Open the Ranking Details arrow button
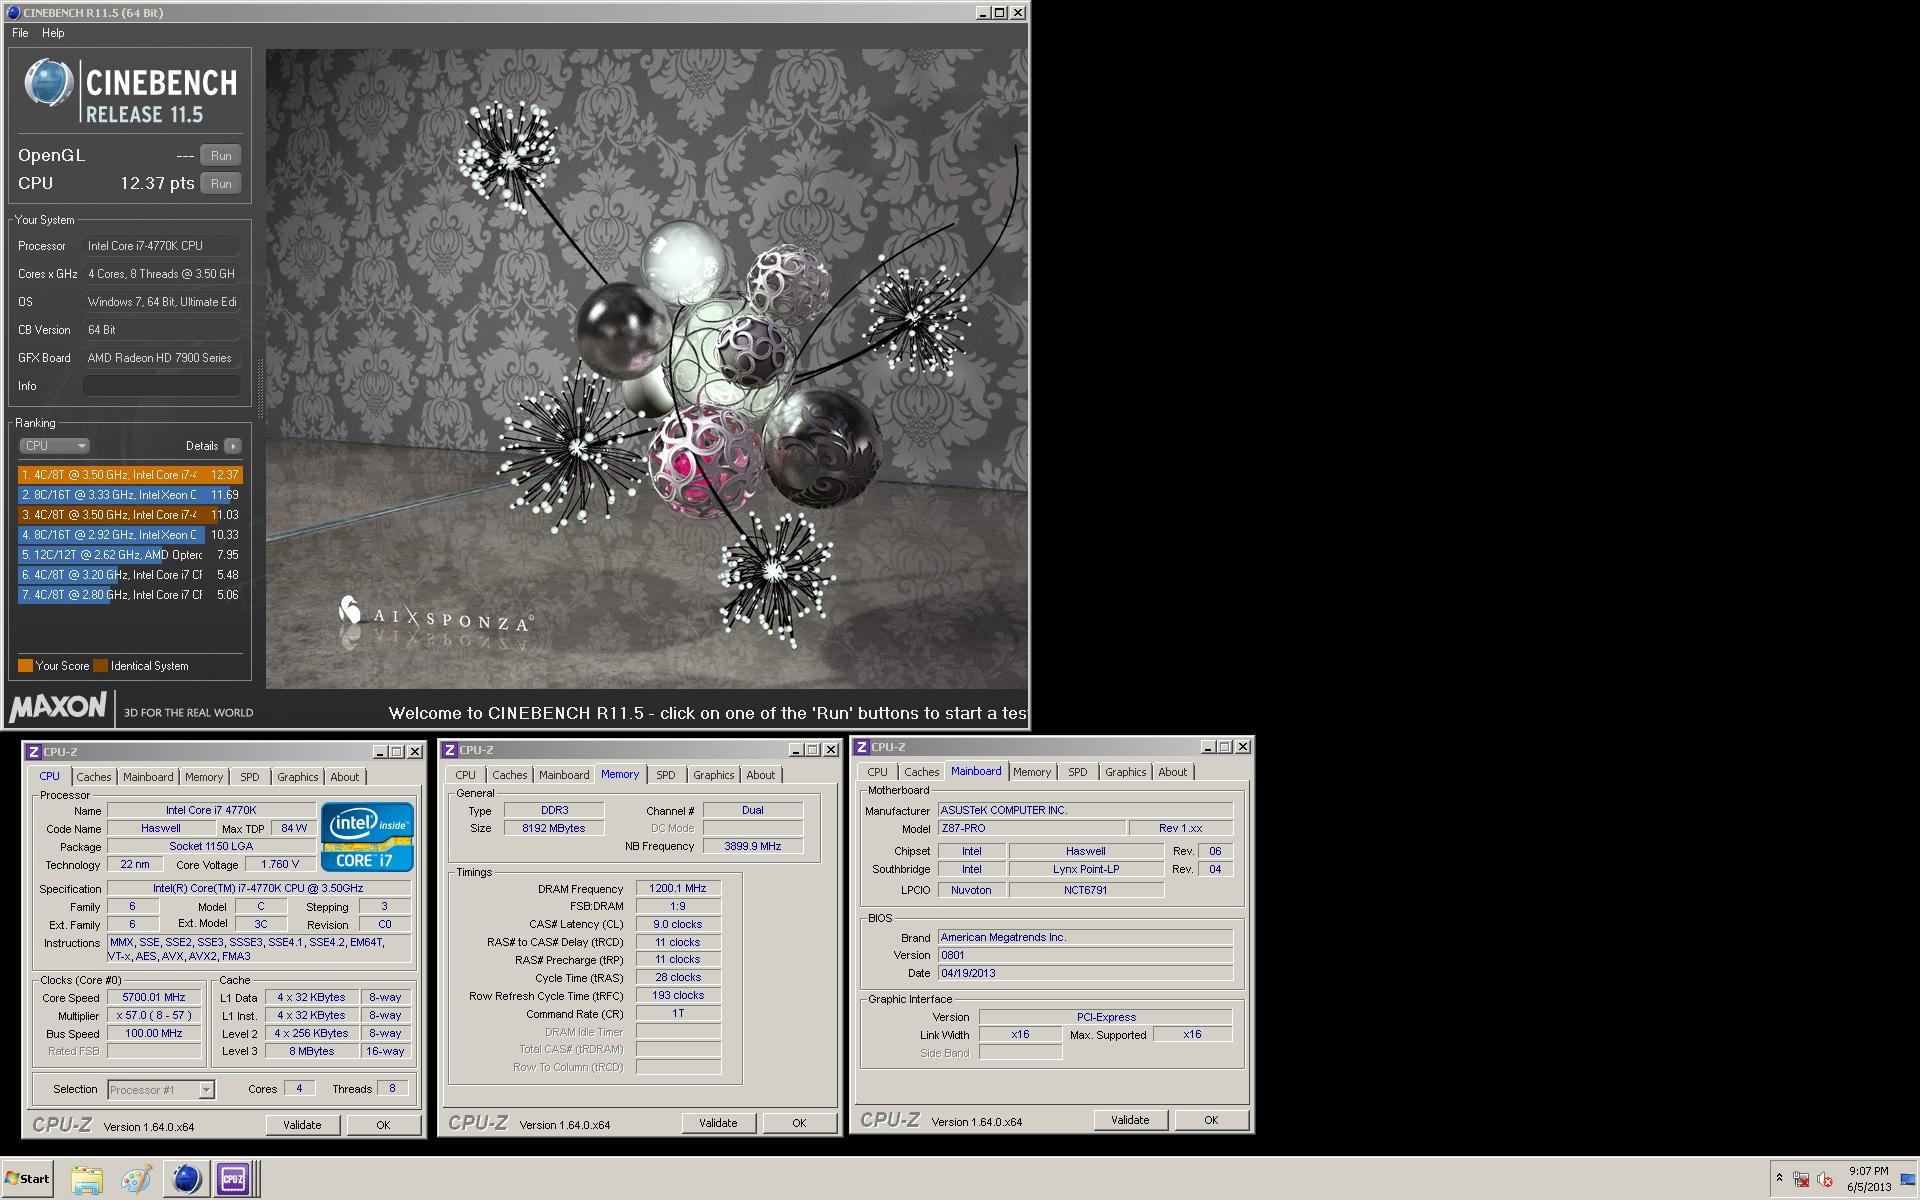This screenshot has width=1920, height=1200. (x=233, y=446)
